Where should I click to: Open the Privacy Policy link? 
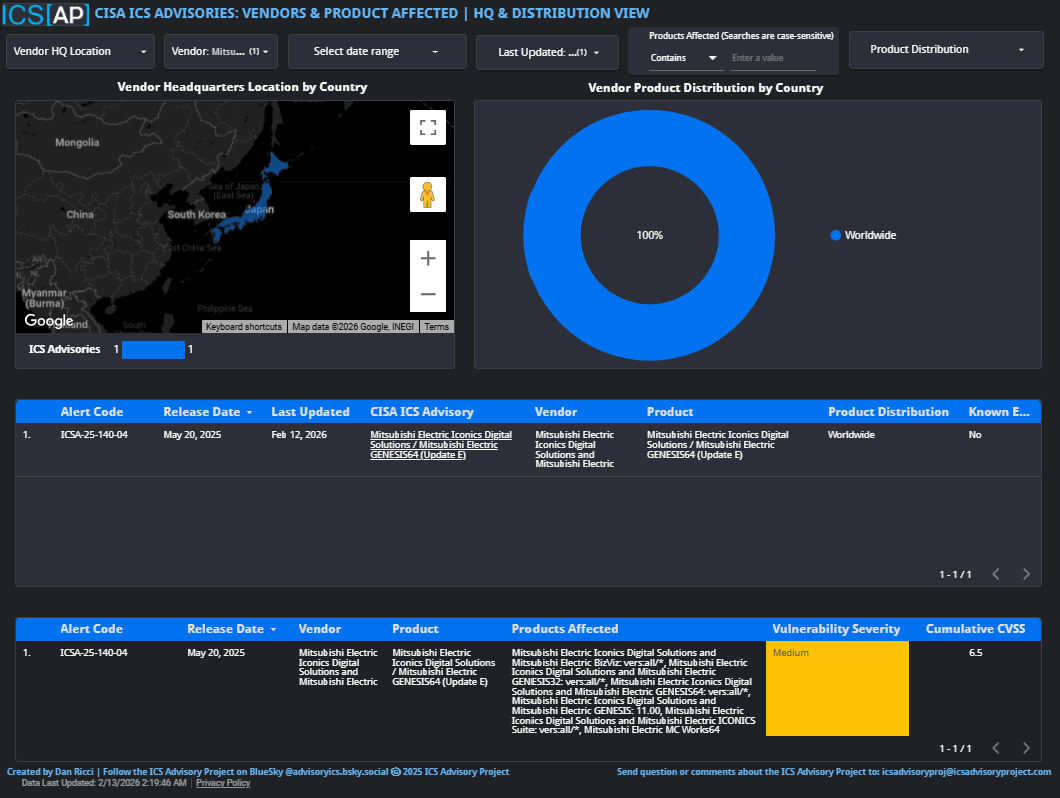point(223,783)
